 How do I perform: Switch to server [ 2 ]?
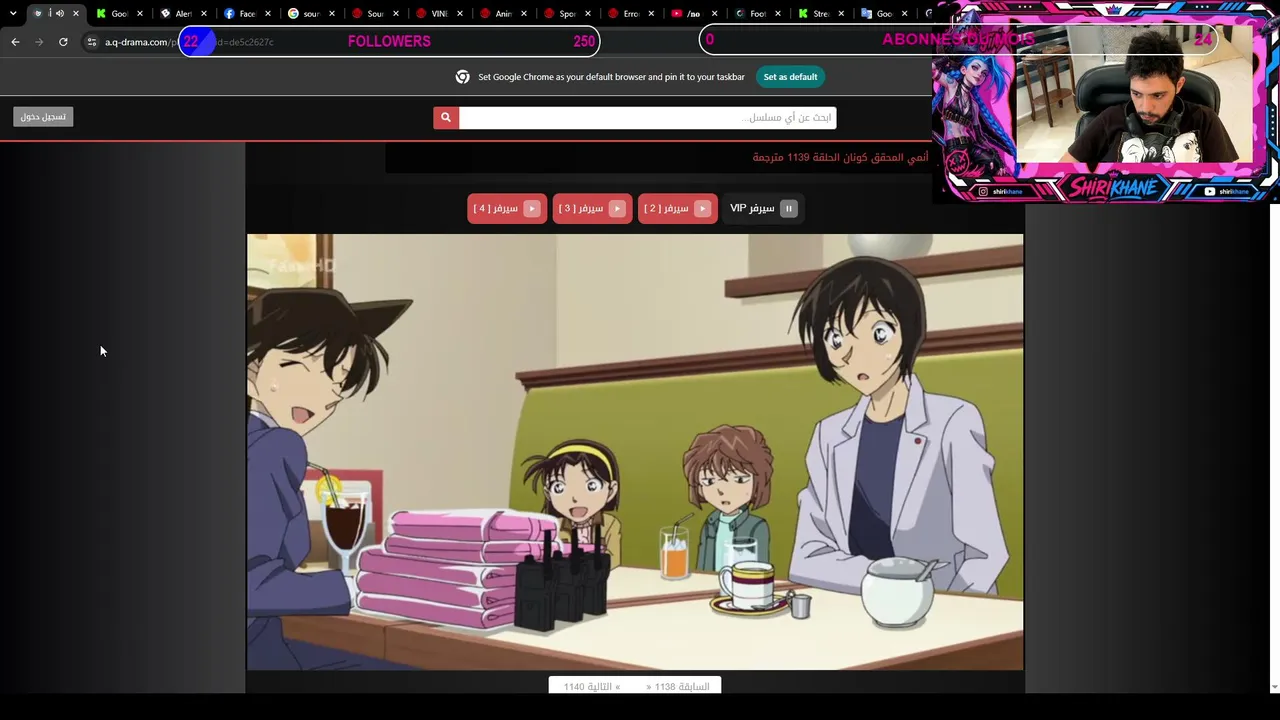(x=677, y=208)
